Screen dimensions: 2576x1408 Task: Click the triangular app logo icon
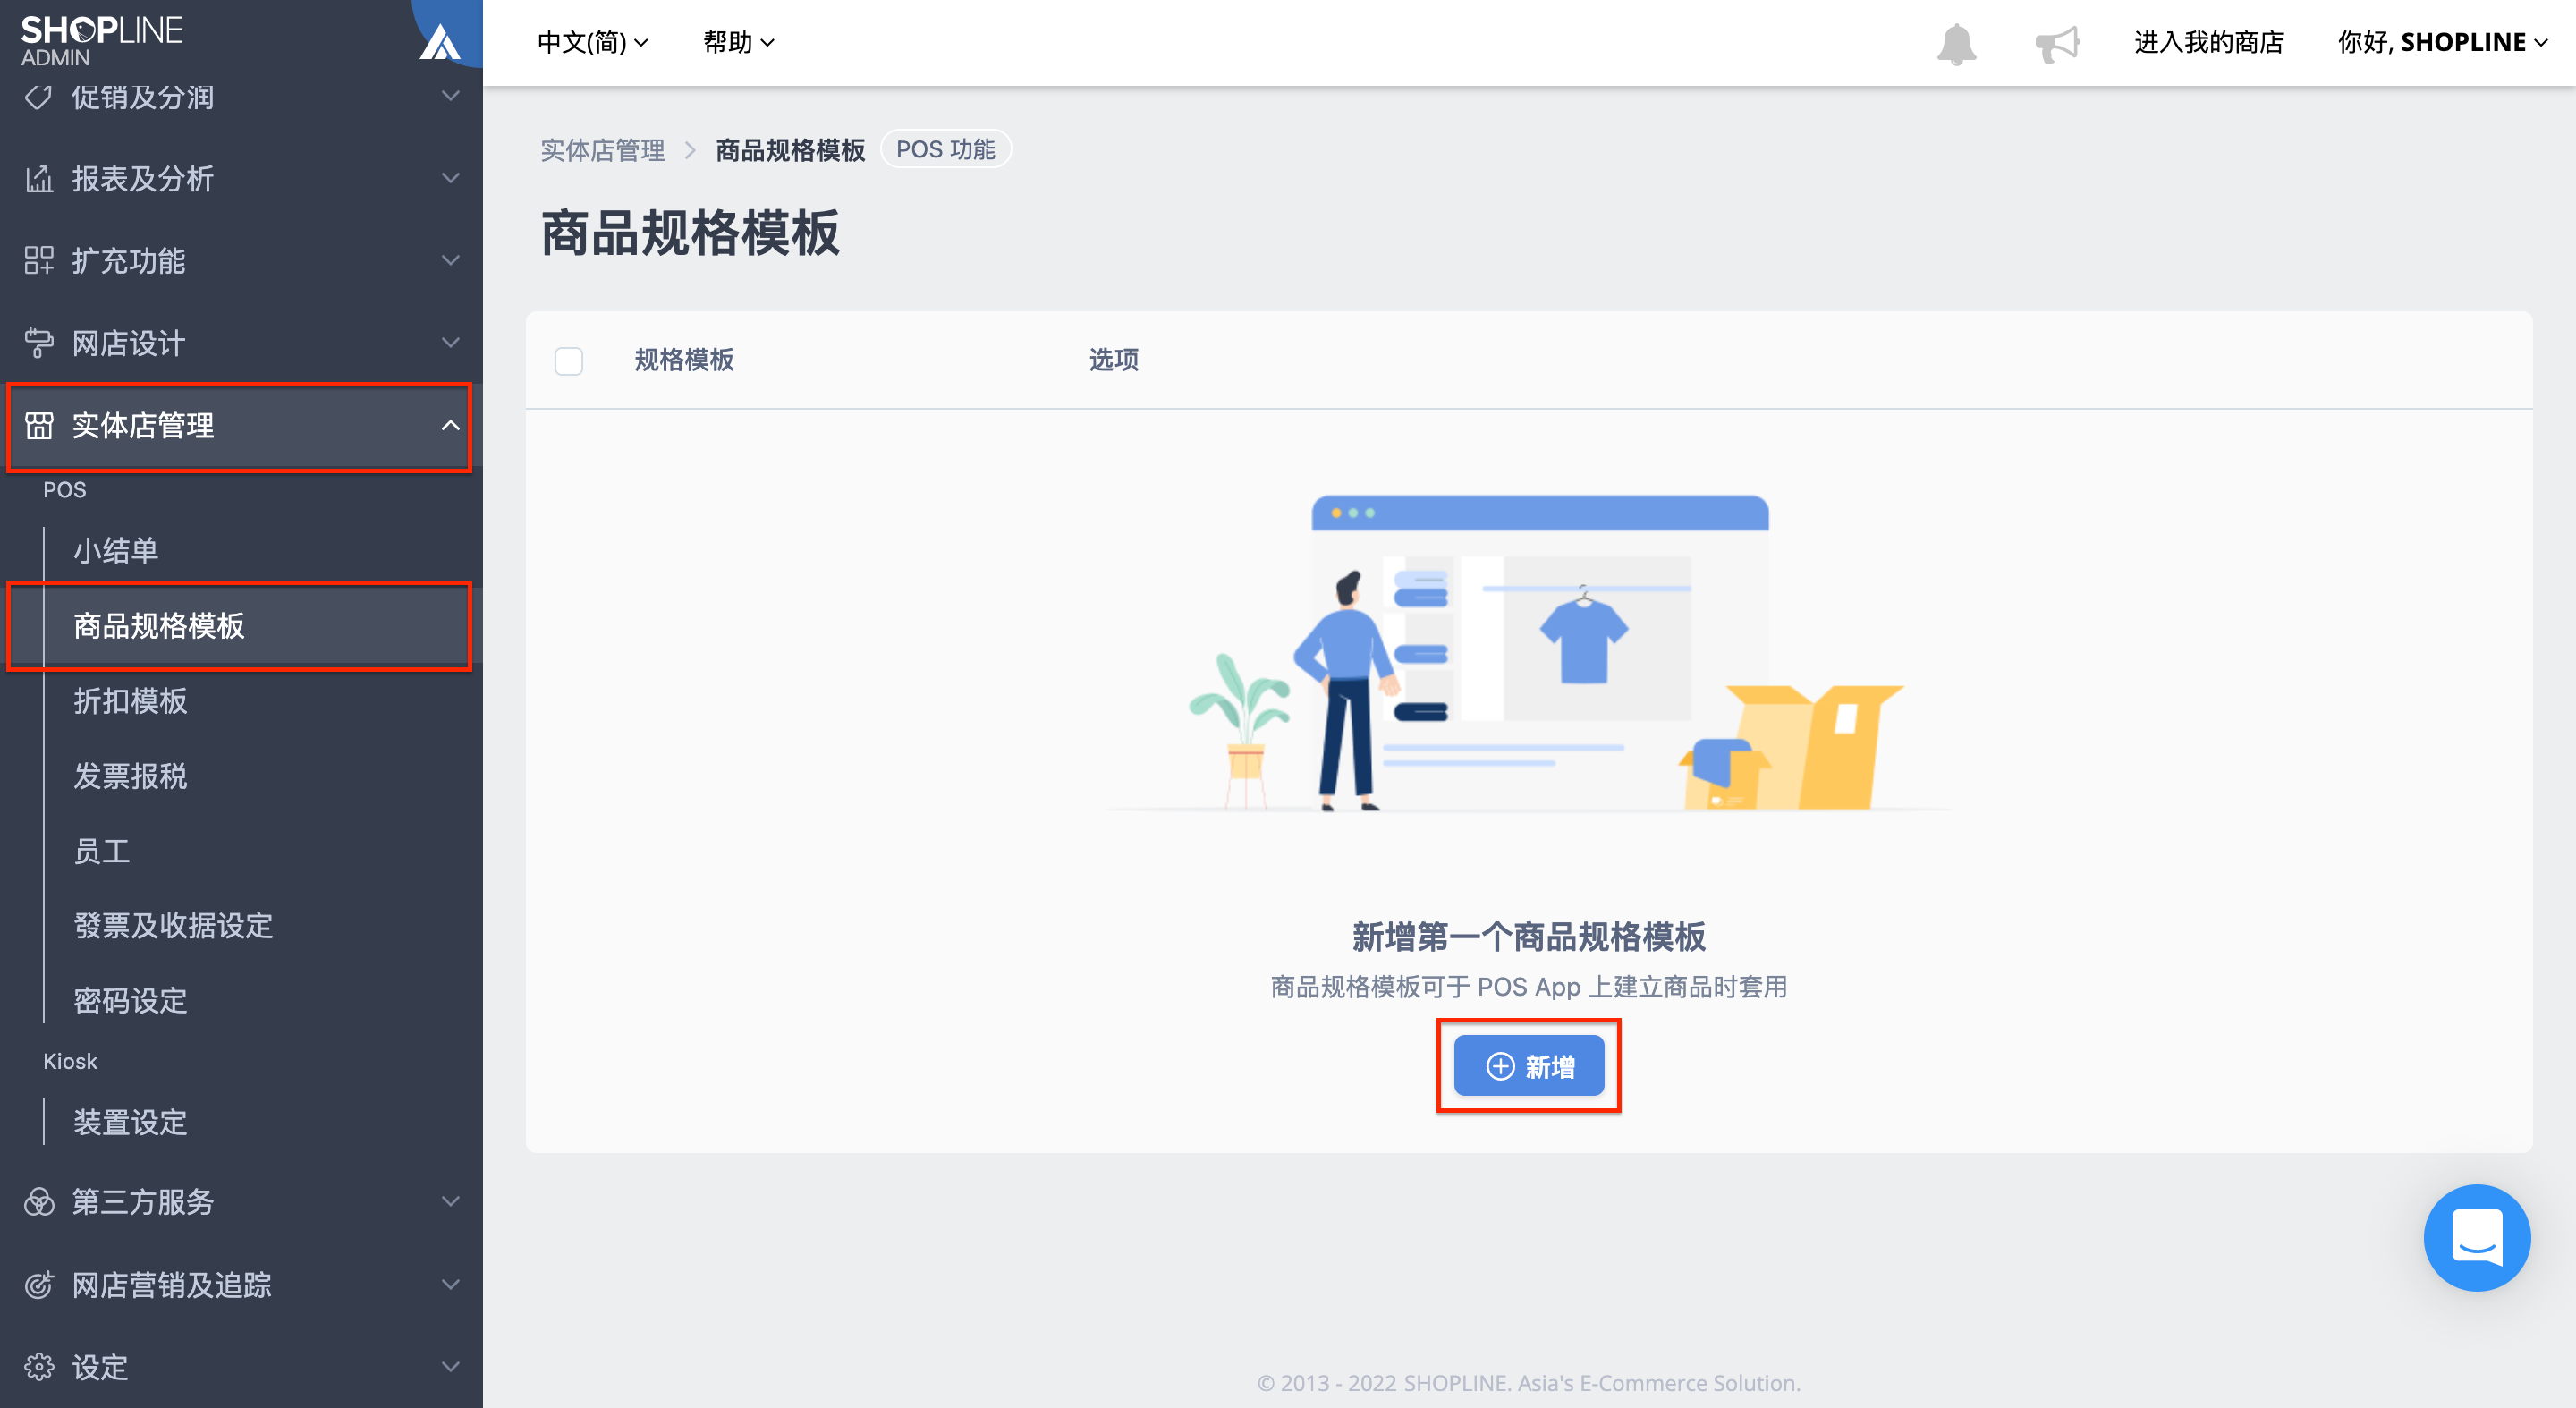point(439,41)
